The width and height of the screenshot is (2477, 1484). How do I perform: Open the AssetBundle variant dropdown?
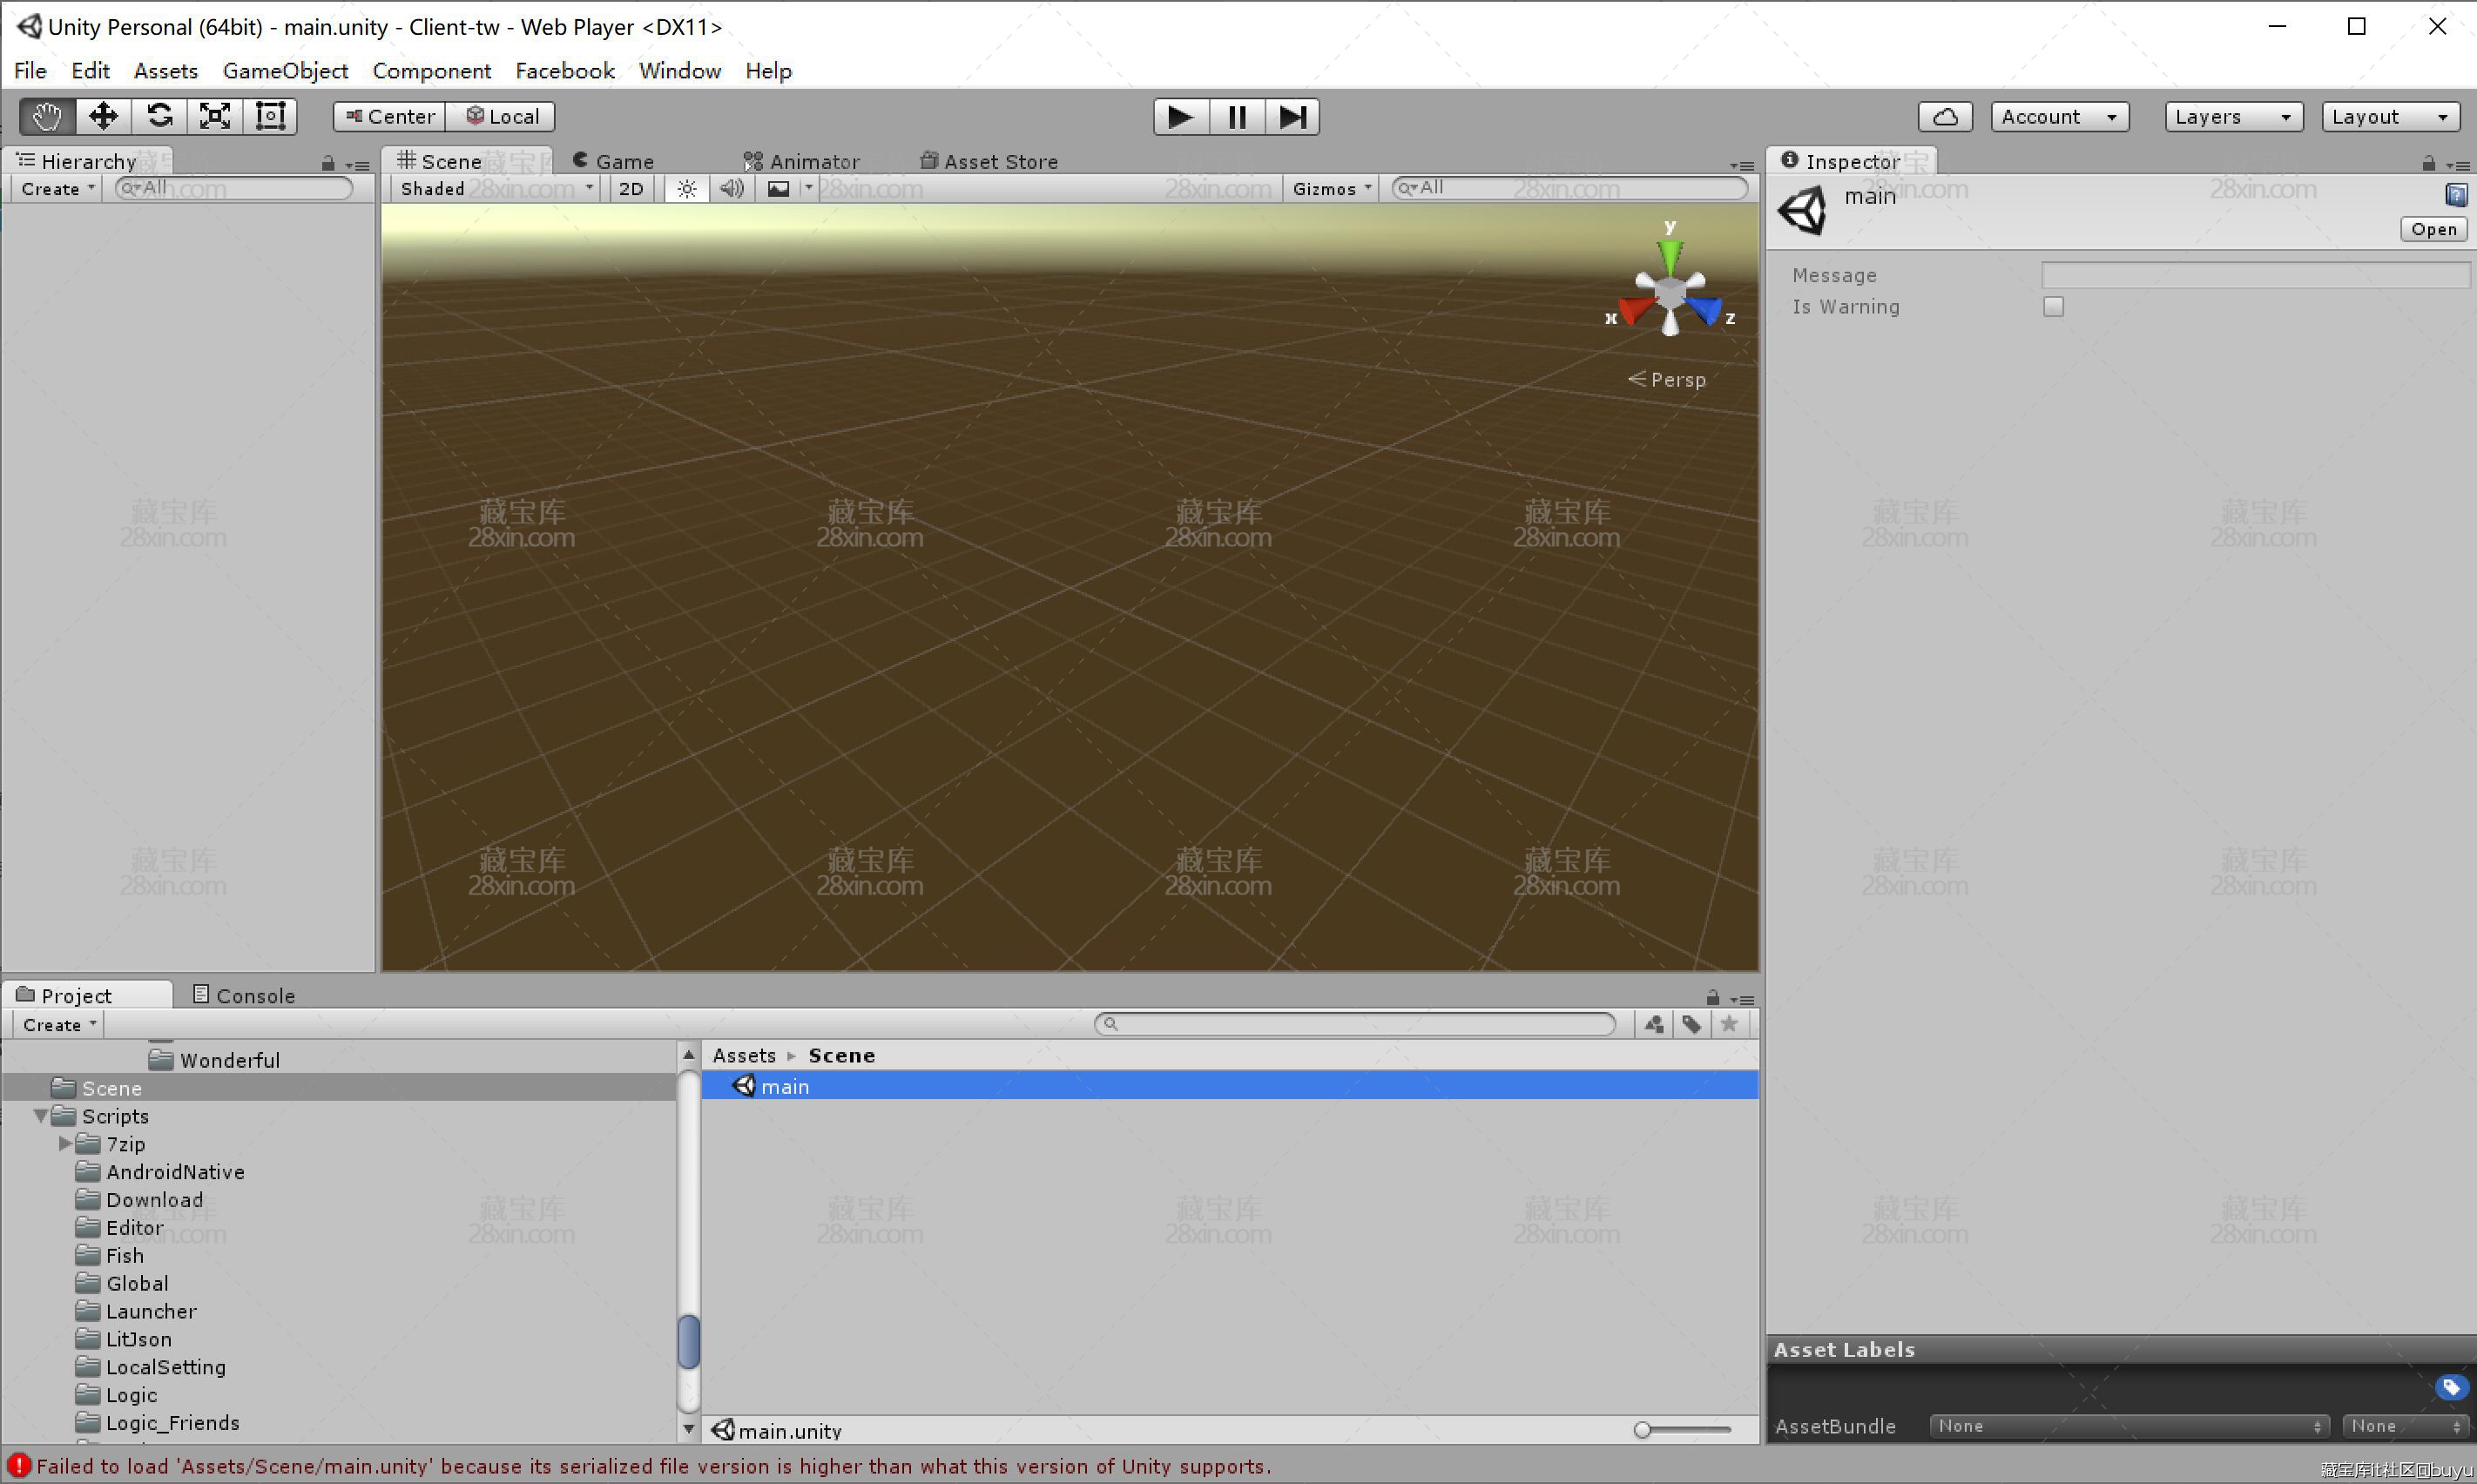click(2405, 1426)
